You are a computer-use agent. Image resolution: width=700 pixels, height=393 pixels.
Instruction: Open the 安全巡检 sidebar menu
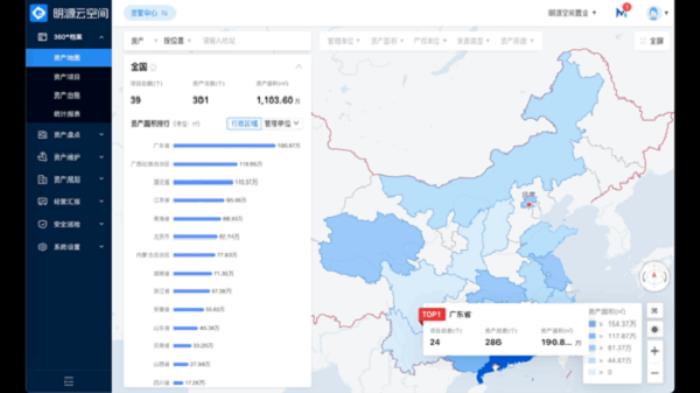(69, 224)
